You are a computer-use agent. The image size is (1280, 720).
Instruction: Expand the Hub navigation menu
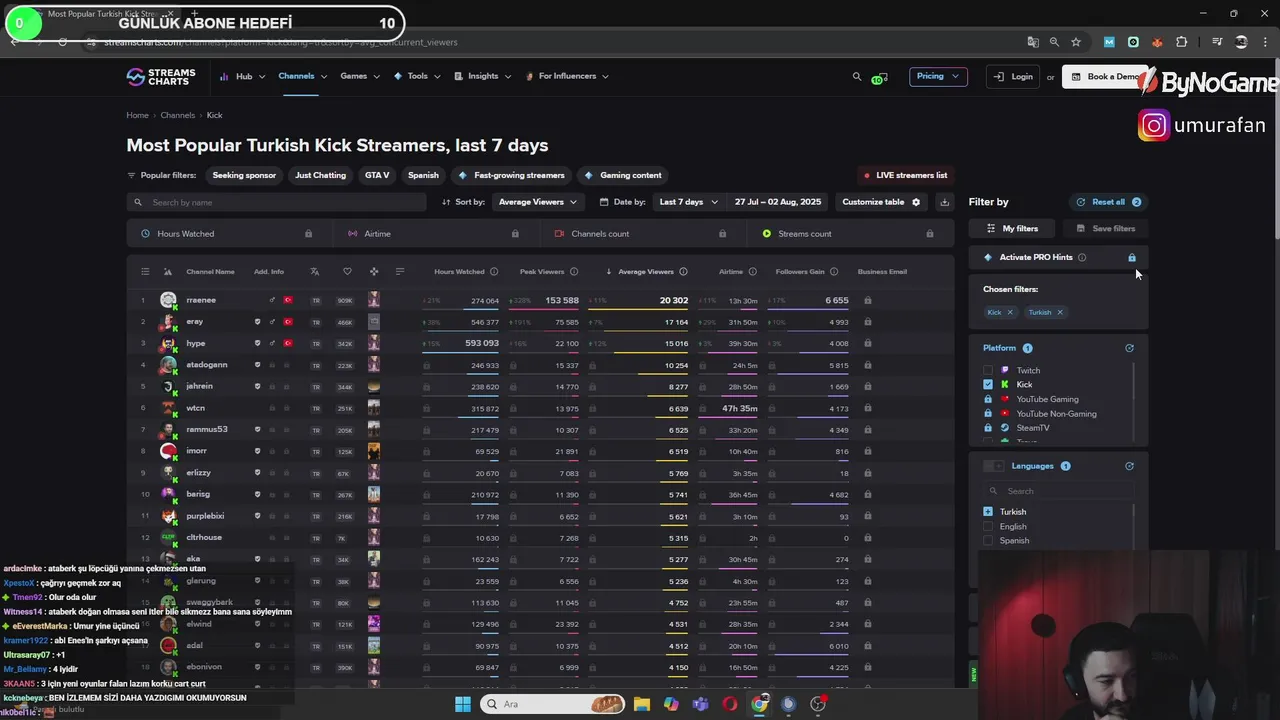click(243, 76)
